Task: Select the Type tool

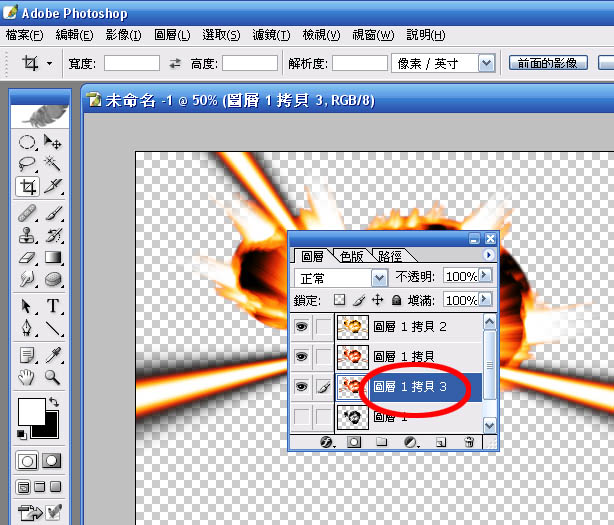Action: click(53, 305)
